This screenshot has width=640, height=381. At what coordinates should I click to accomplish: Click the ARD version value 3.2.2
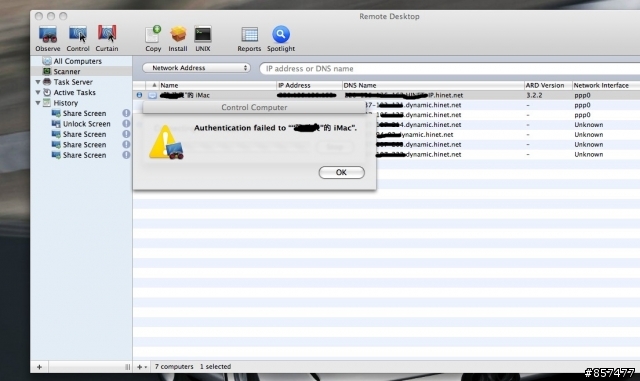[x=534, y=95]
